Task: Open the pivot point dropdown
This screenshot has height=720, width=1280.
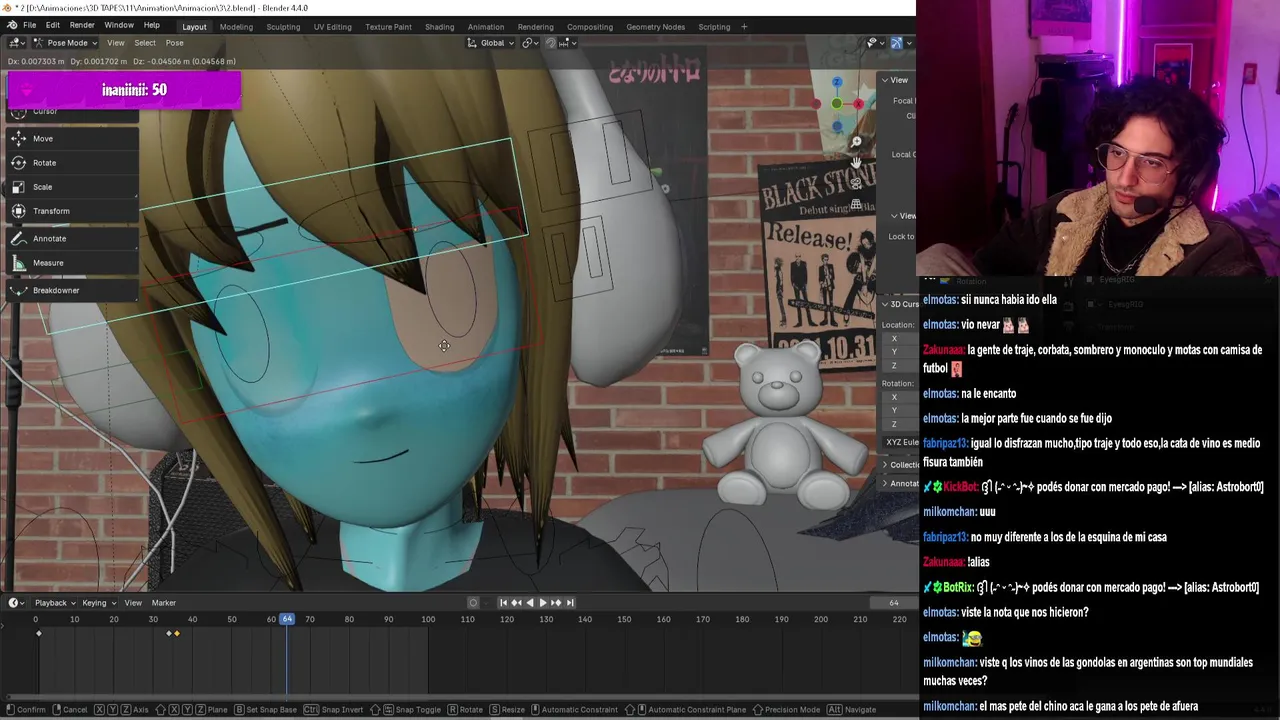Action: tap(529, 43)
